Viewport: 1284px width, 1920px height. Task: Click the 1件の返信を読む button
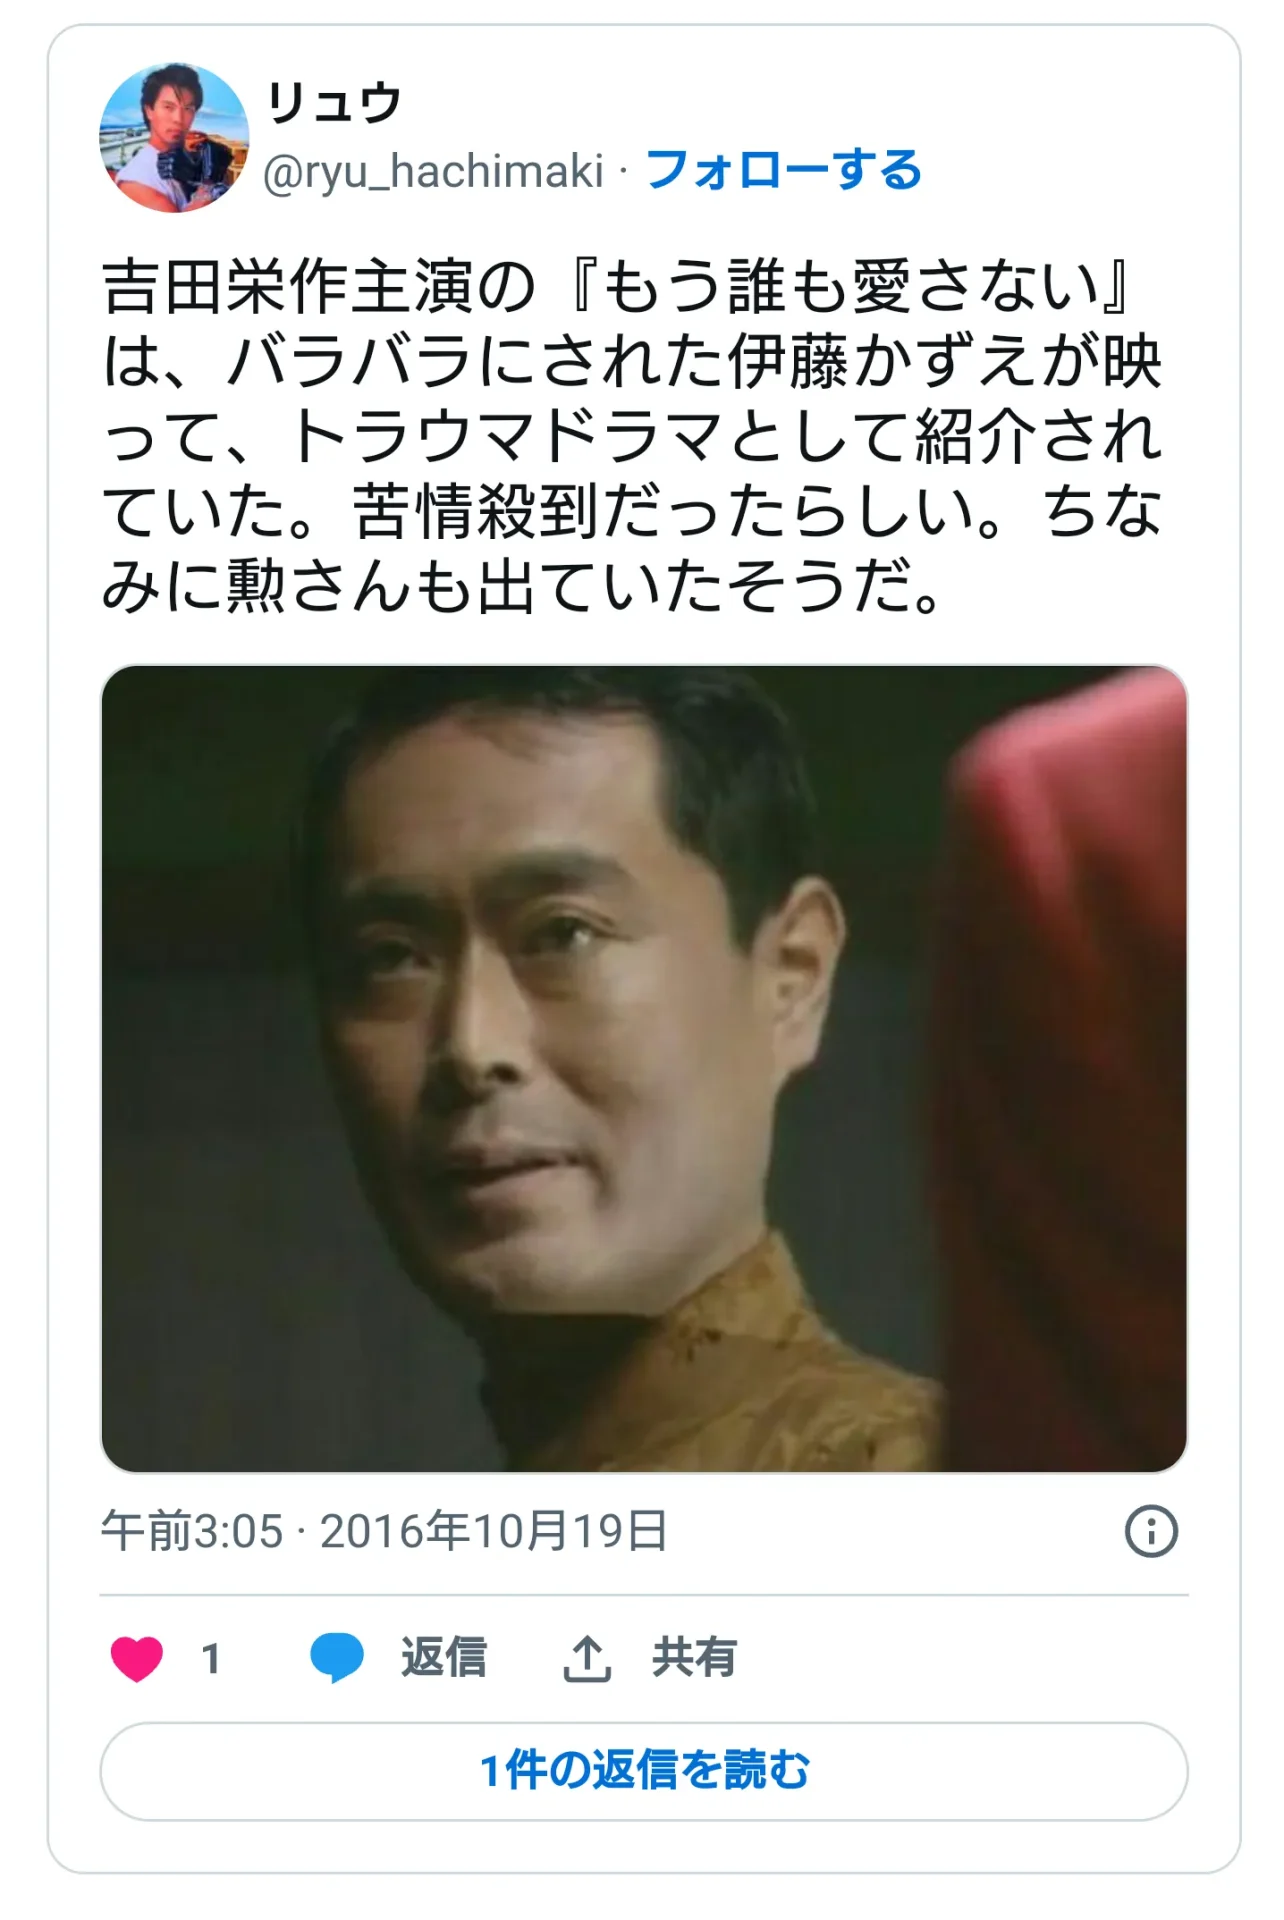pos(644,1771)
